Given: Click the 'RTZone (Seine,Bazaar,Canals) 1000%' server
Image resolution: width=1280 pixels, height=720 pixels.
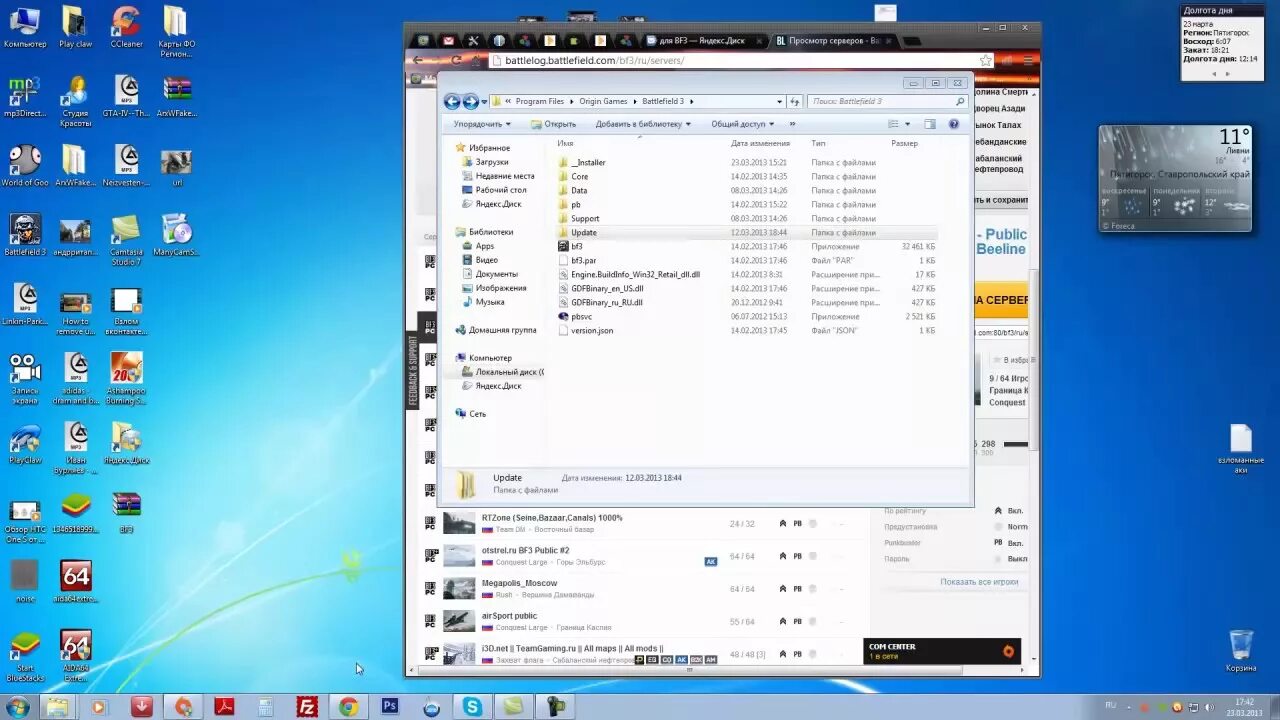Looking at the screenshot, I should coord(552,518).
